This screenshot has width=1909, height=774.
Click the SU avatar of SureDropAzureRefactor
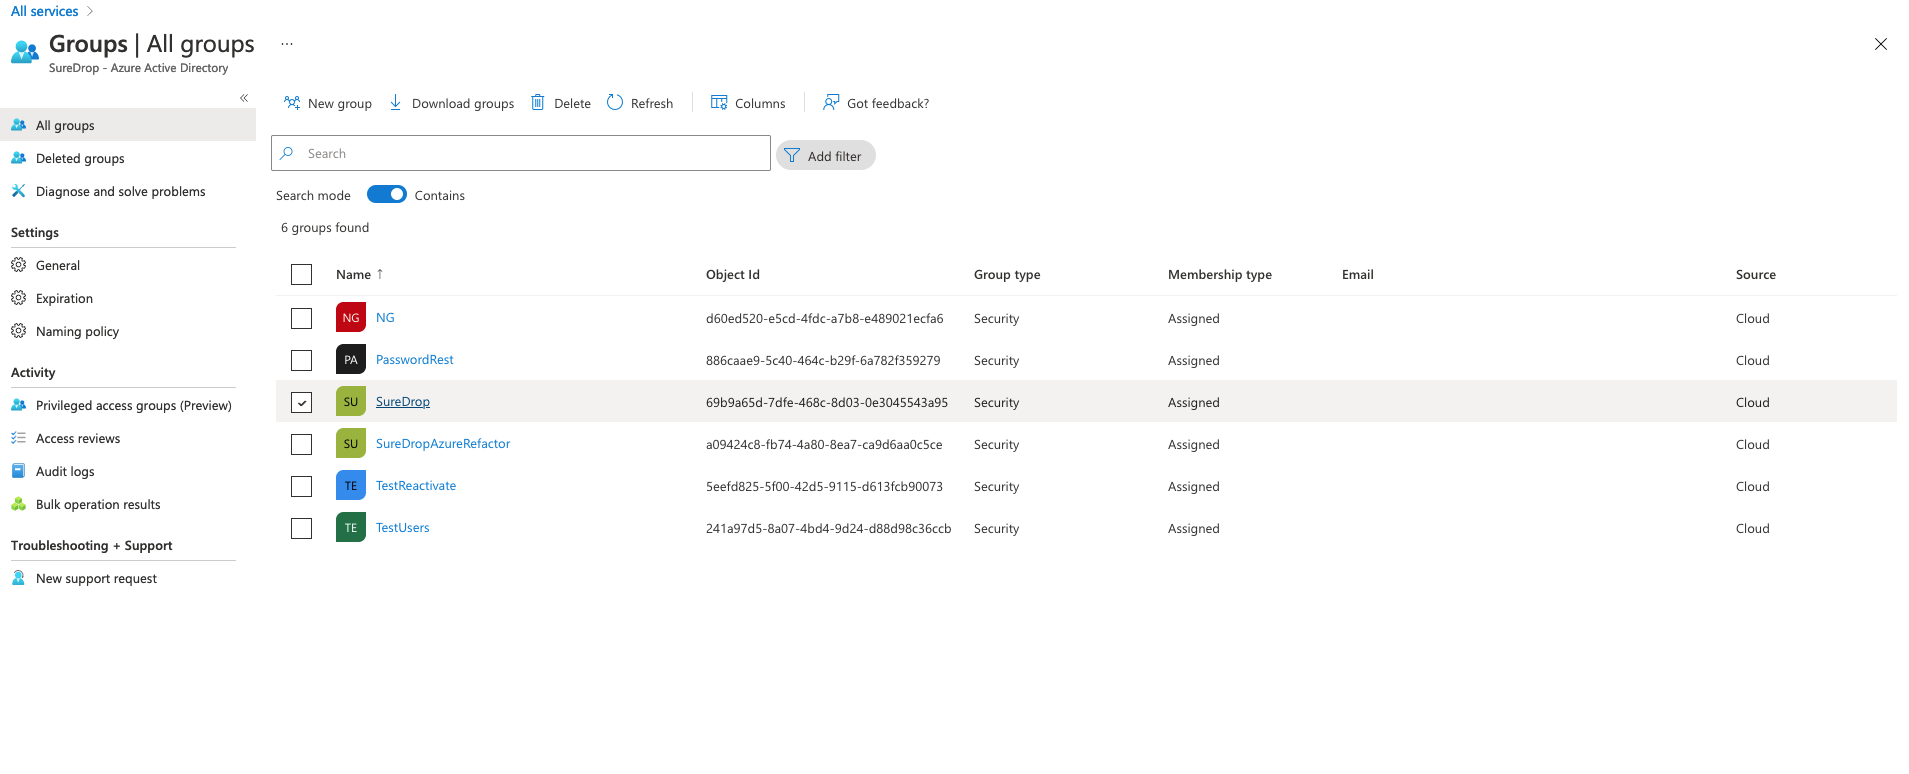coord(351,444)
